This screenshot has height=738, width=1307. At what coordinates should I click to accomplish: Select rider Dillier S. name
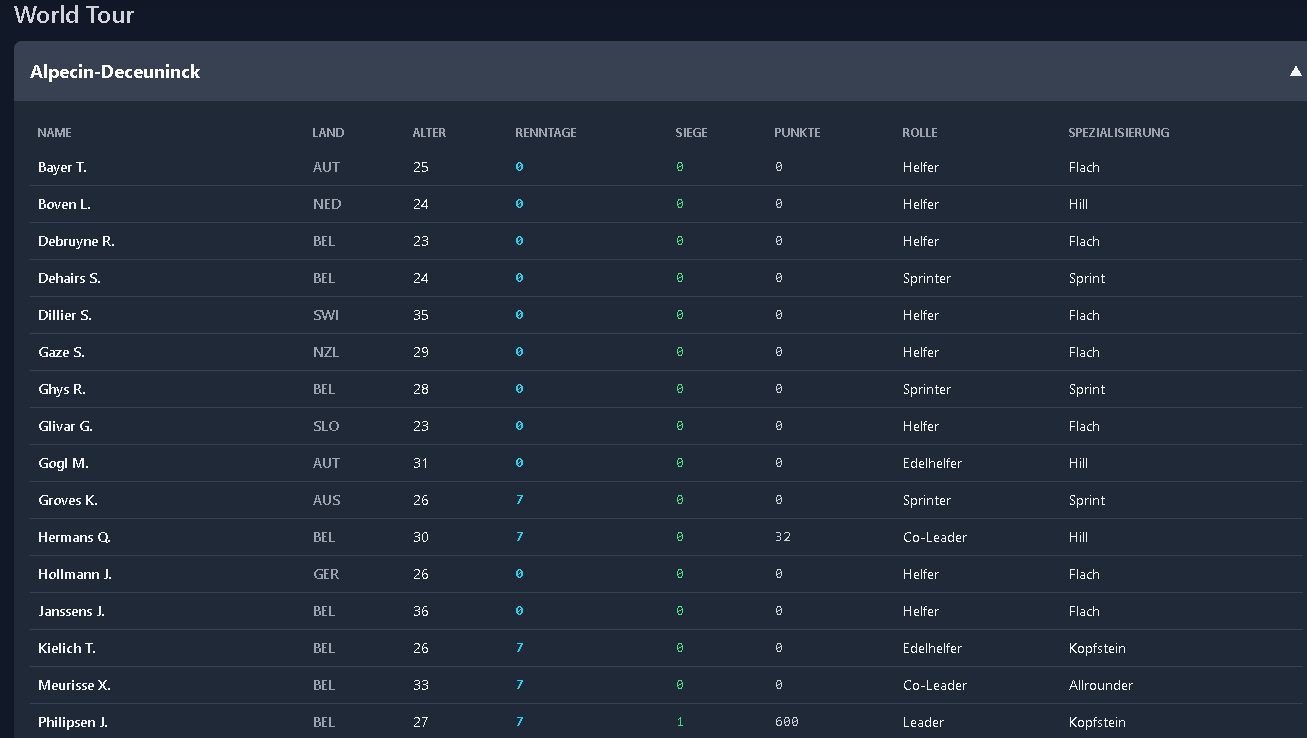click(64, 315)
